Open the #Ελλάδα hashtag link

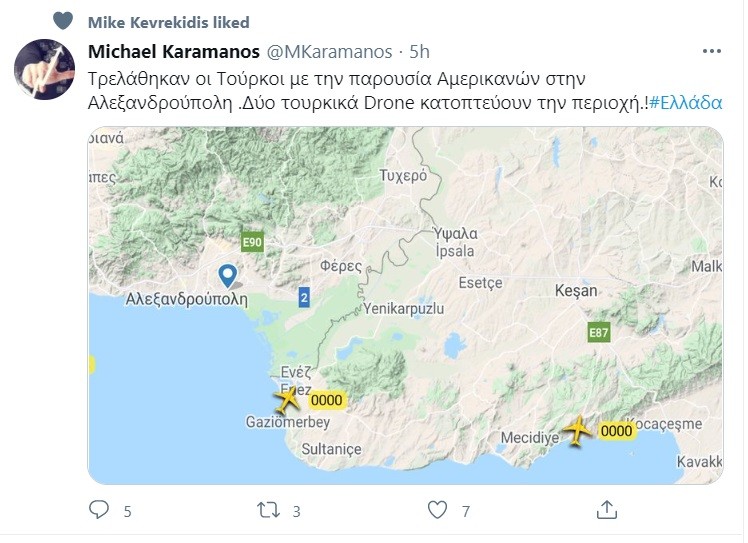pyautogui.click(x=685, y=102)
